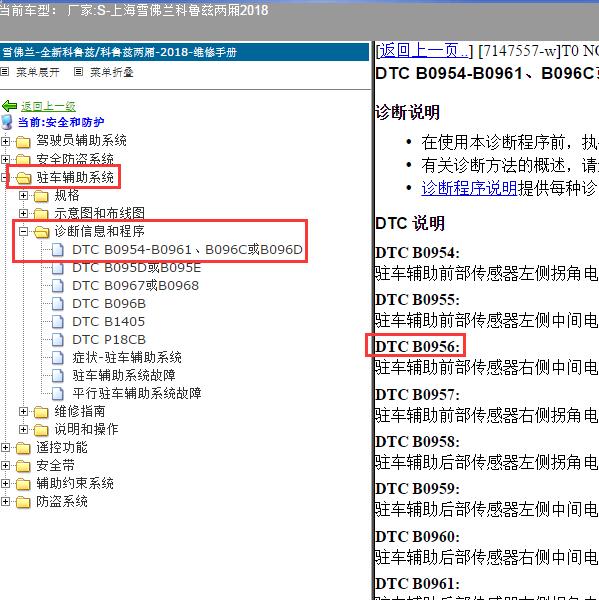The height and width of the screenshot is (600, 599).
Task: Expand the 维修指南 subfolder
Action: (x=23, y=411)
